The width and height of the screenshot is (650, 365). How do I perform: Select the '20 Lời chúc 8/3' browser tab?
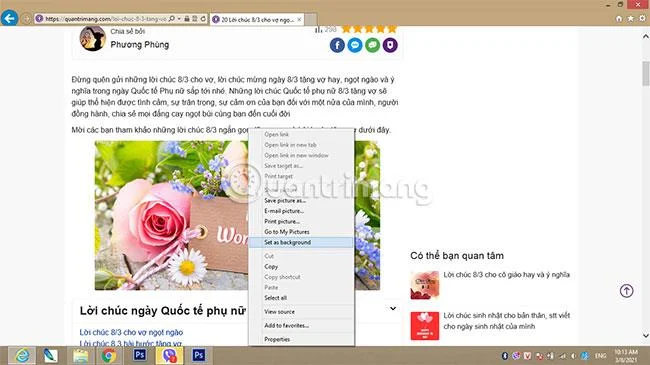point(257,19)
